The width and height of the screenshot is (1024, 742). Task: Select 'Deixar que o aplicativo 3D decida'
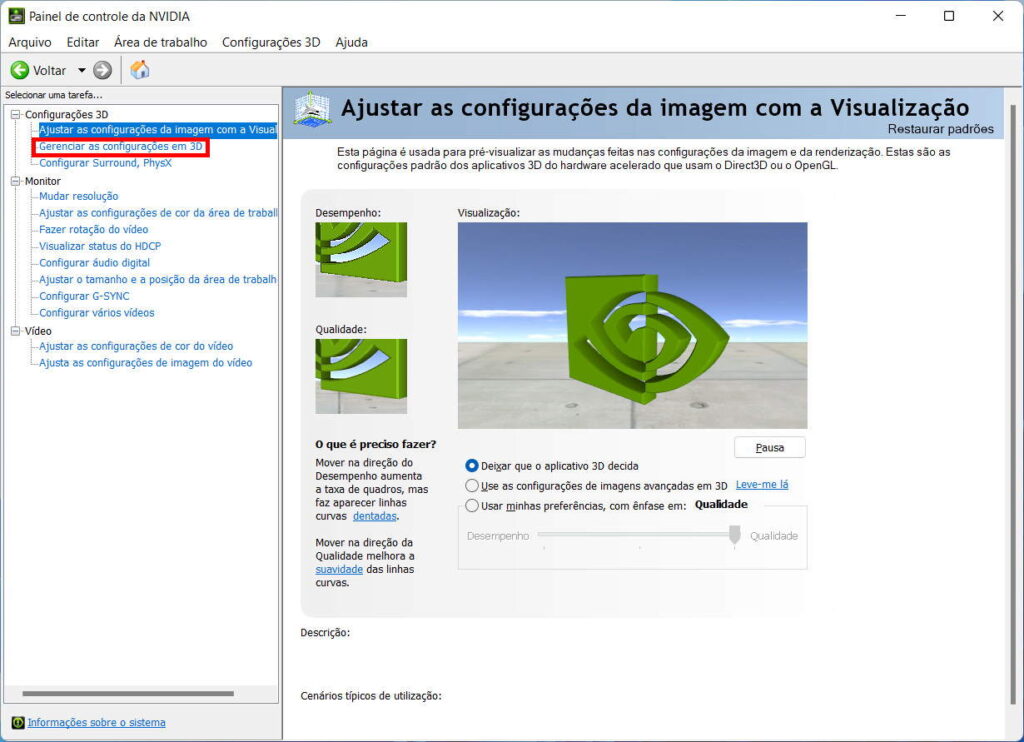coord(472,466)
